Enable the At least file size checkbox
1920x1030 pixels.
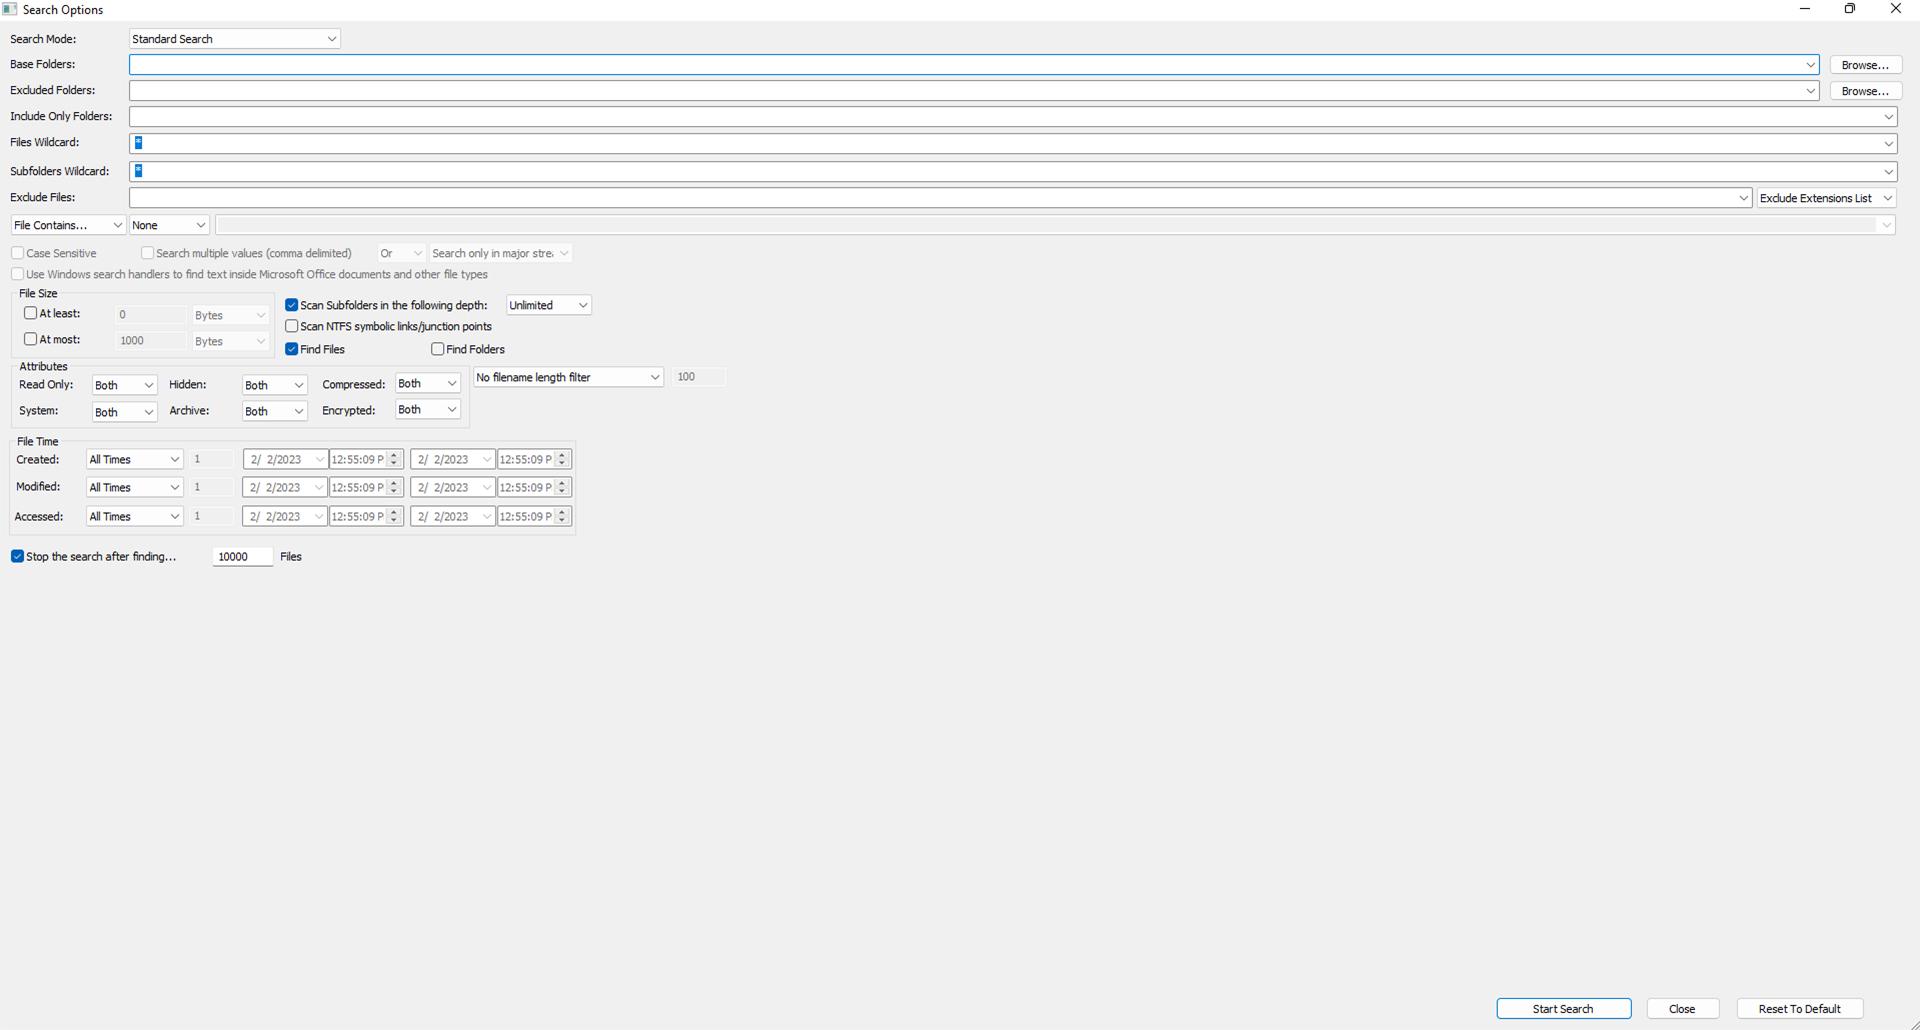tap(31, 313)
